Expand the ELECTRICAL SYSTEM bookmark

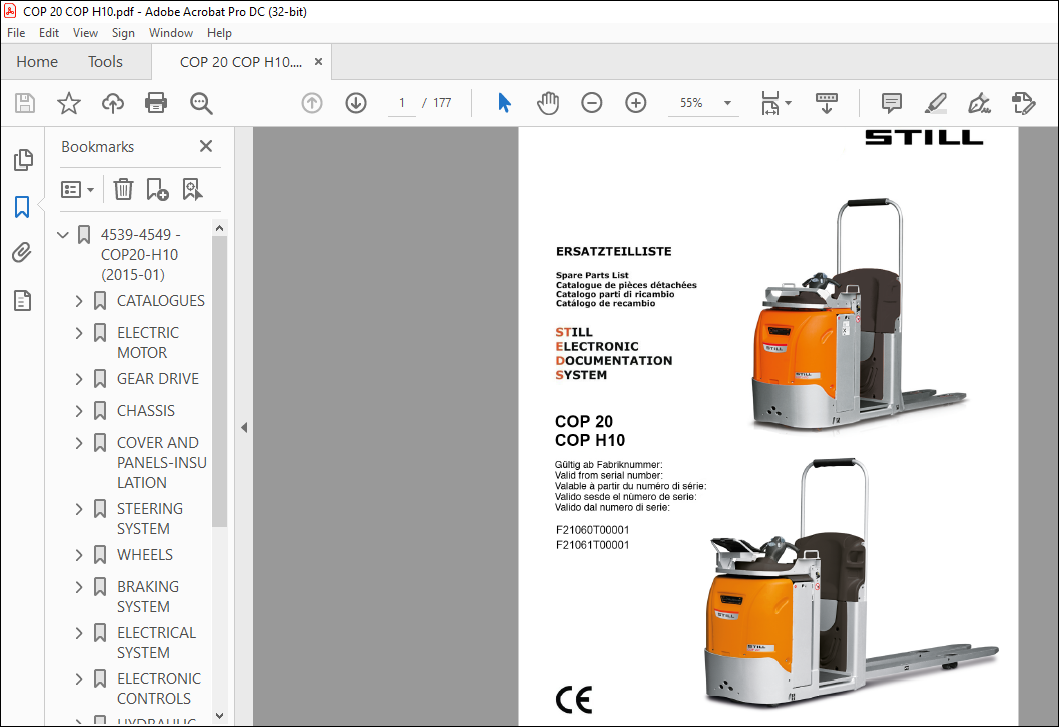79,633
